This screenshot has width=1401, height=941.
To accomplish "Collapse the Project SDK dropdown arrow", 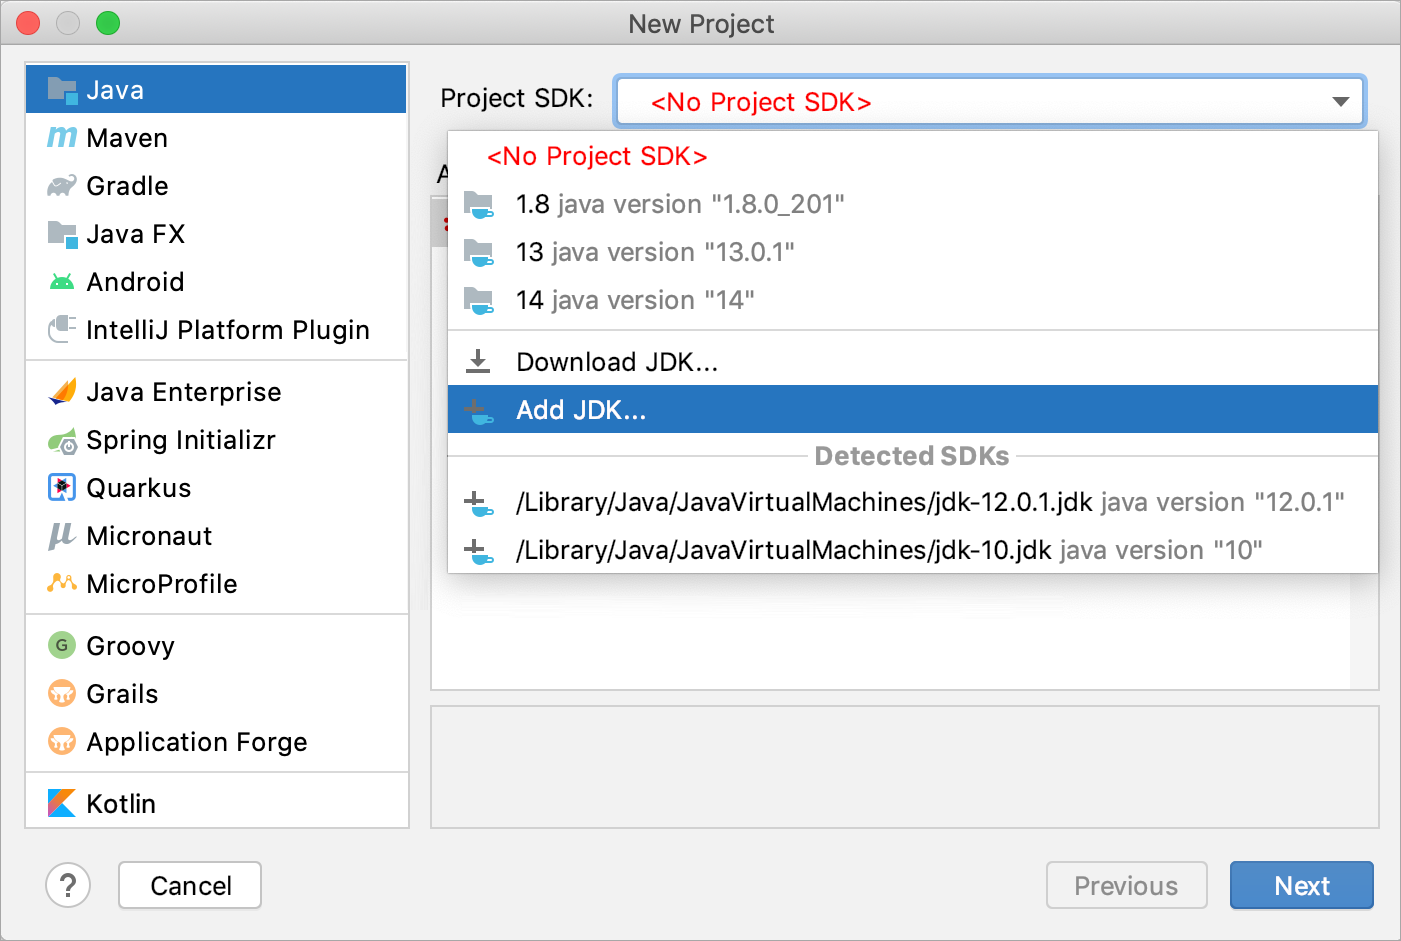I will click(1341, 102).
